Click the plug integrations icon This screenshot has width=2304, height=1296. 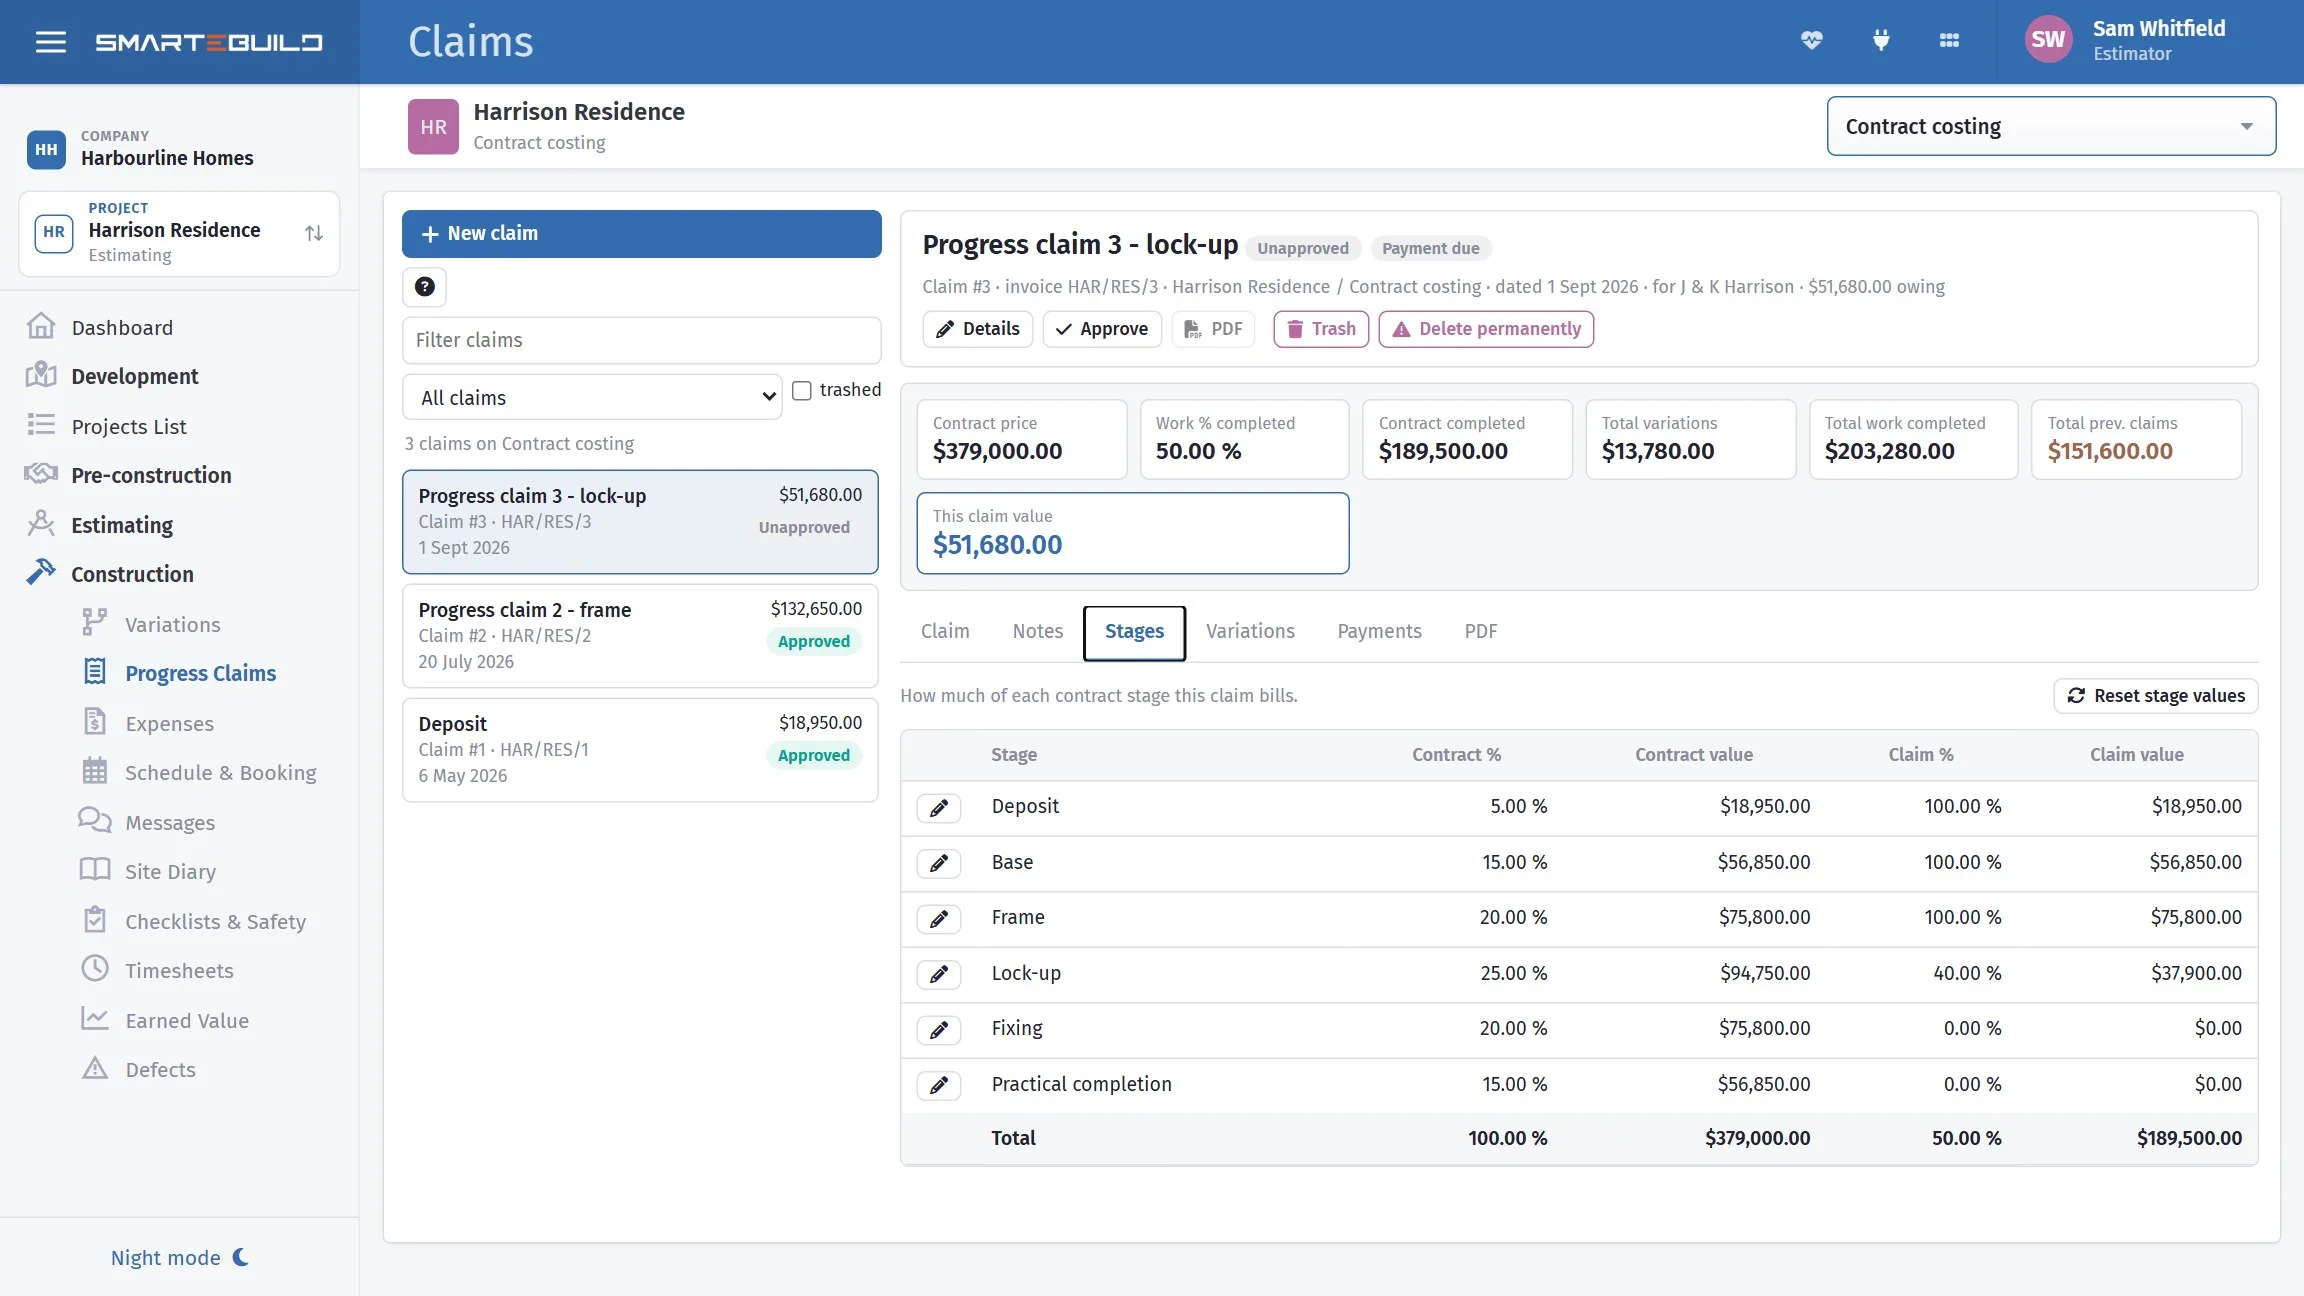(x=1880, y=40)
